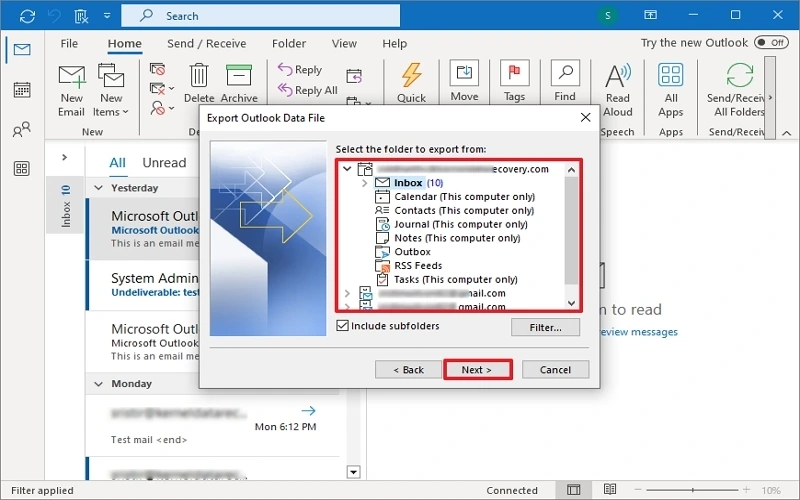Open the More Apps grid in sidebar
The width and height of the screenshot is (800, 500).
point(22,168)
